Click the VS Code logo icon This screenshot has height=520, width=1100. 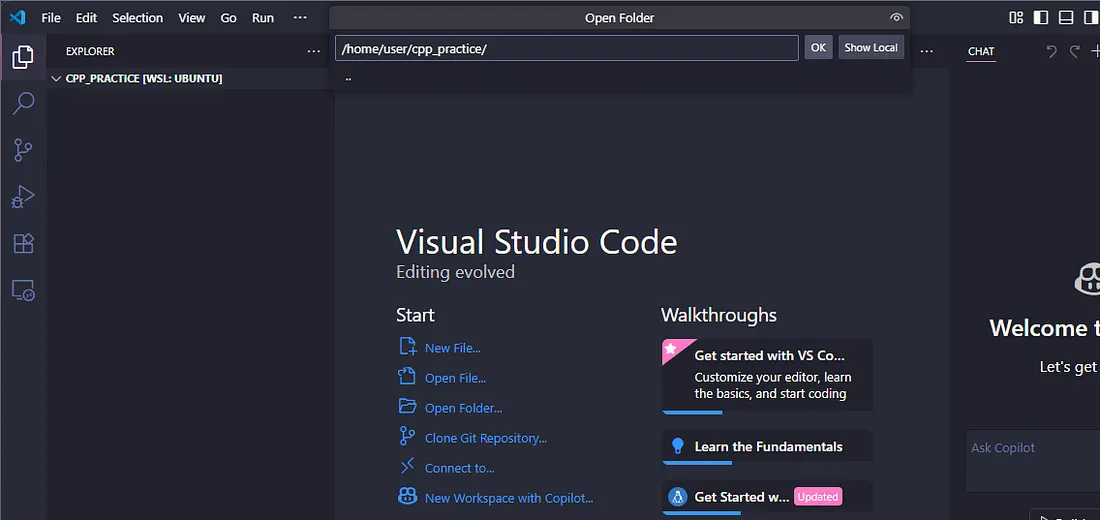pyautogui.click(x=18, y=18)
